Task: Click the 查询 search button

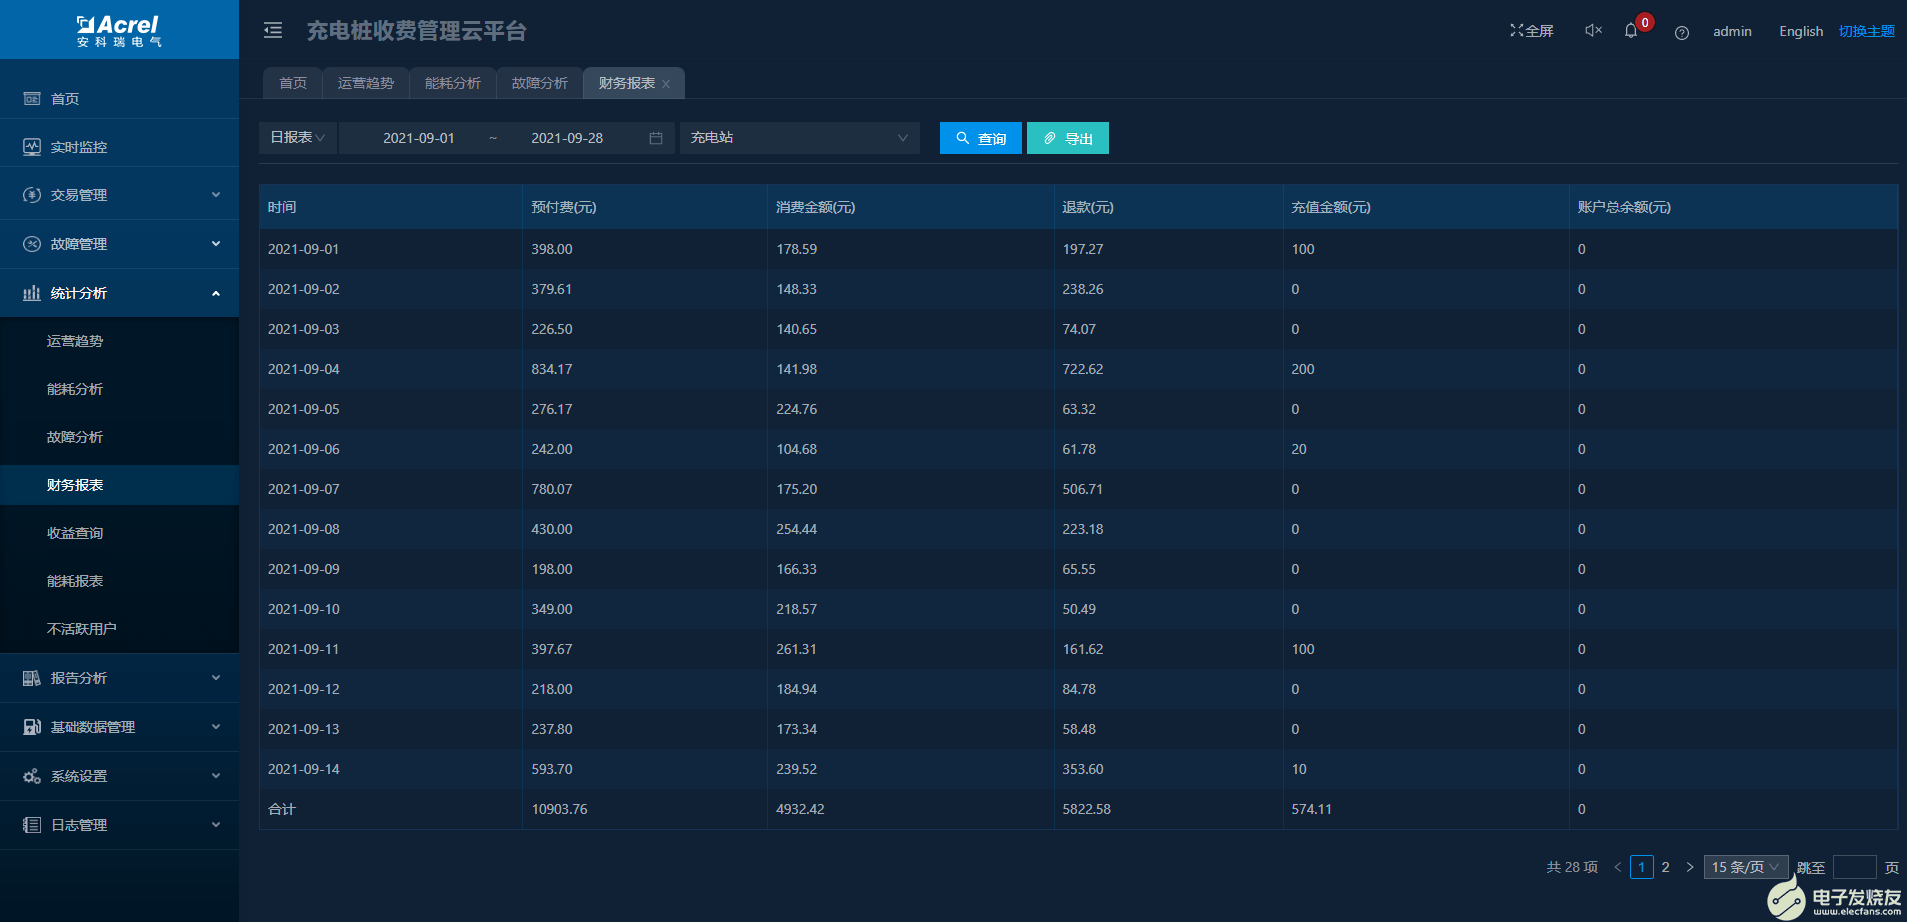Action: point(981,138)
